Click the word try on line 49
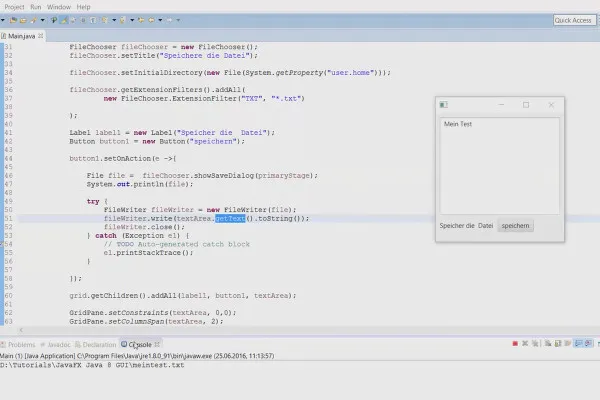600x400 pixels. click(93, 201)
